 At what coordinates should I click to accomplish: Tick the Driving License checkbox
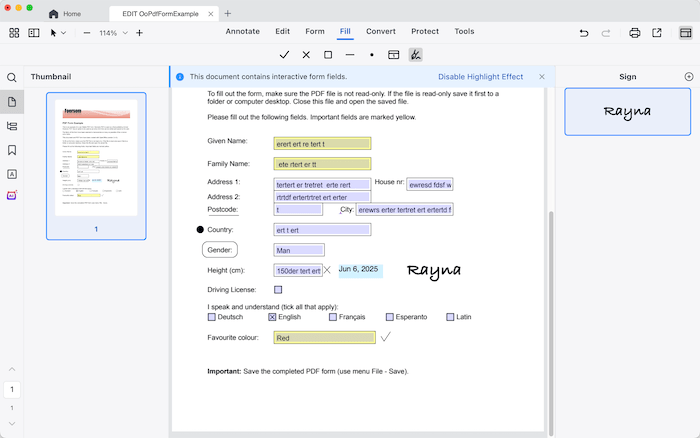coord(278,290)
